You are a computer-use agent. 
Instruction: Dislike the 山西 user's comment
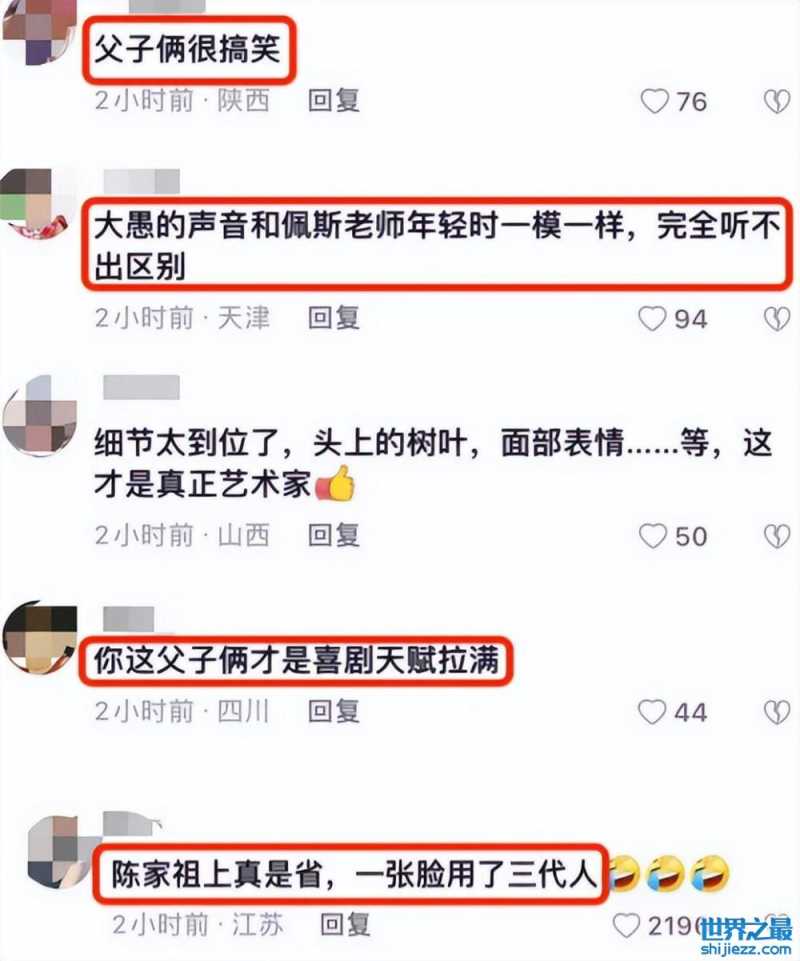pyautogui.click(x=777, y=536)
